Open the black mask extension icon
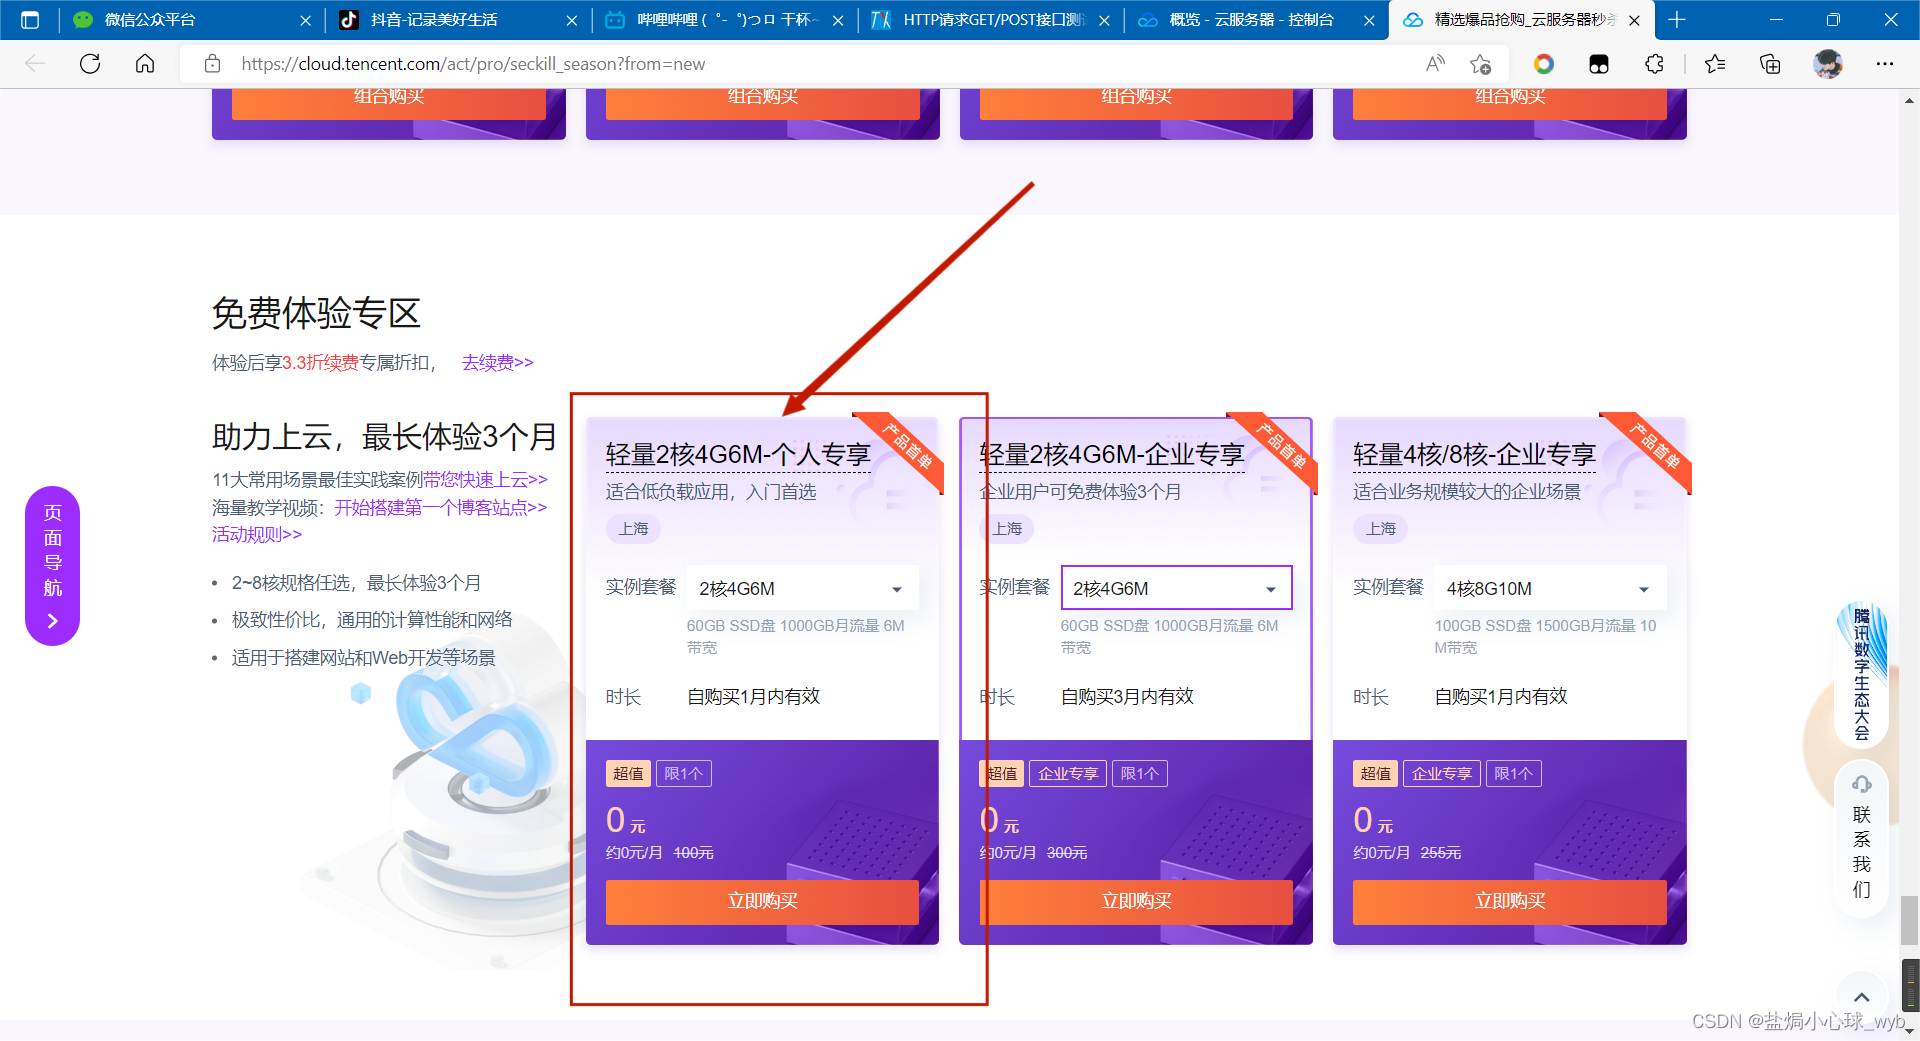1920x1041 pixels. tap(1599, 64)
